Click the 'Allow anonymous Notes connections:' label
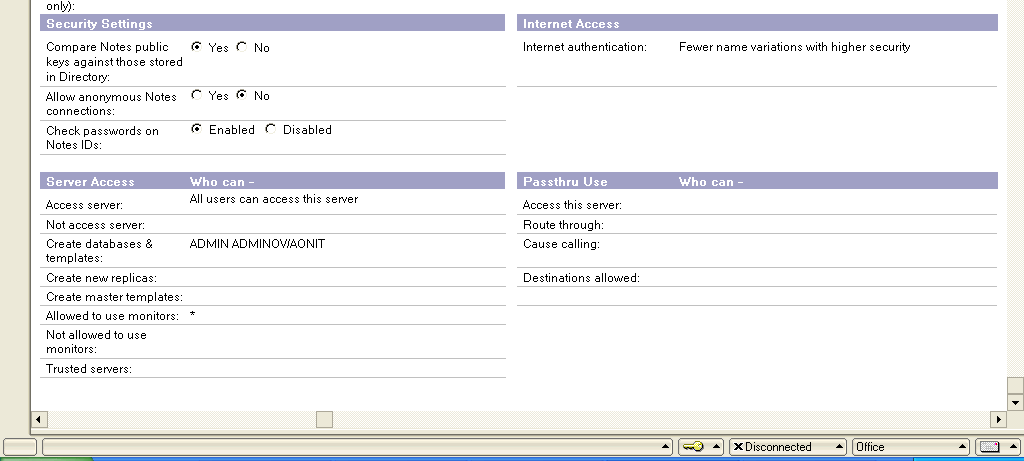The image size is (1024, 461). pyautogui.click(x=112, y=103)
